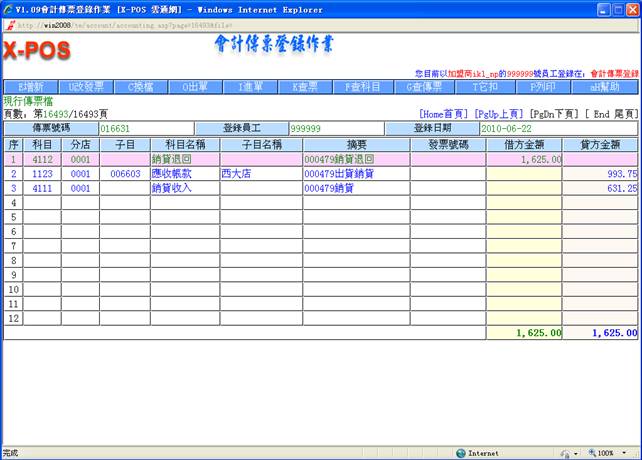Viewport: 642px width, 460px height.
Task: Click the 登錄日期 field showing 2010-06-22
Action: (x=558, y=128)
